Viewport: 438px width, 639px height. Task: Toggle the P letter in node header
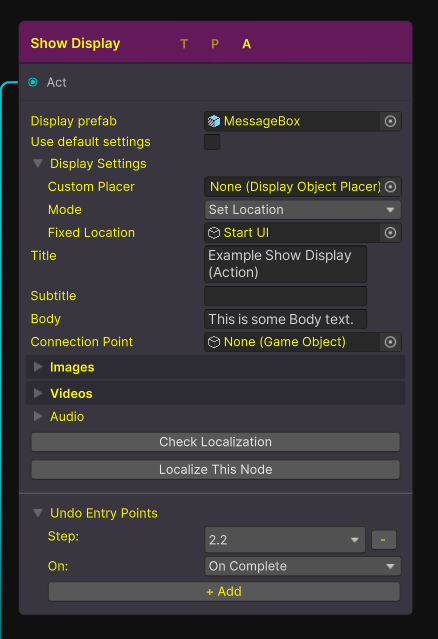(x=215, y=44)
